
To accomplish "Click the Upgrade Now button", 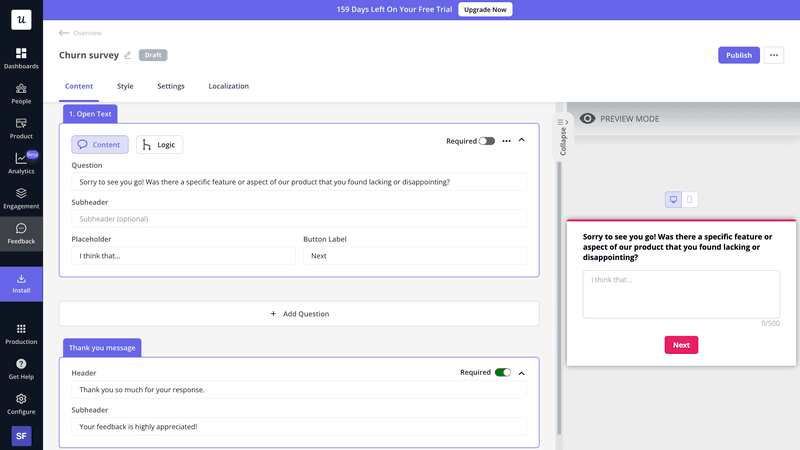I will (486, 9).
